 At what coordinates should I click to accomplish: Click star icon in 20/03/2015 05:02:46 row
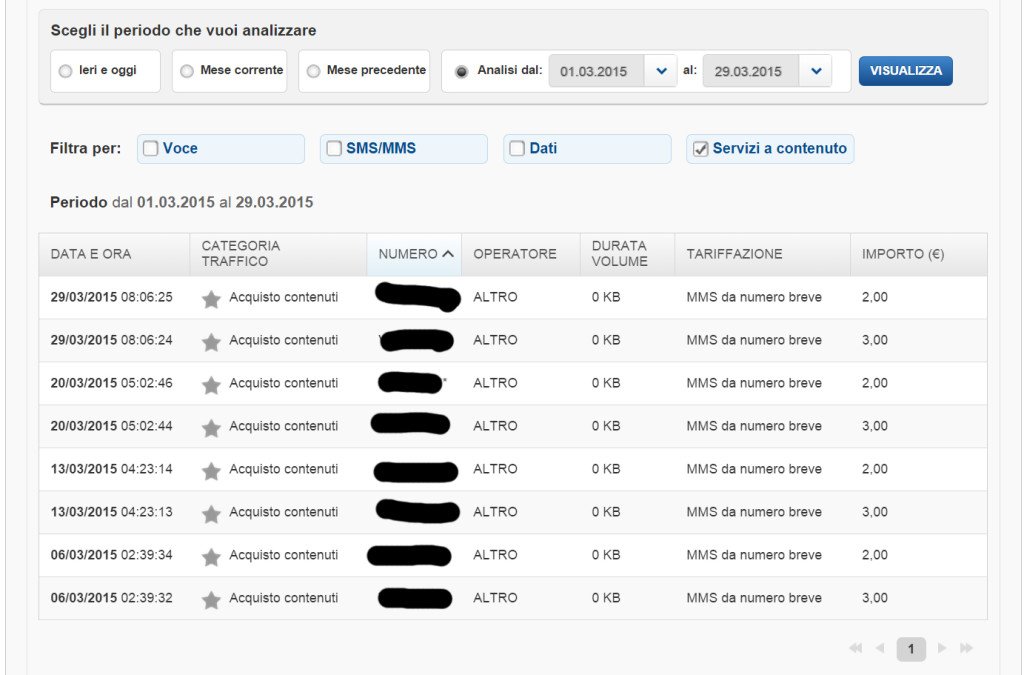[211, 384]
